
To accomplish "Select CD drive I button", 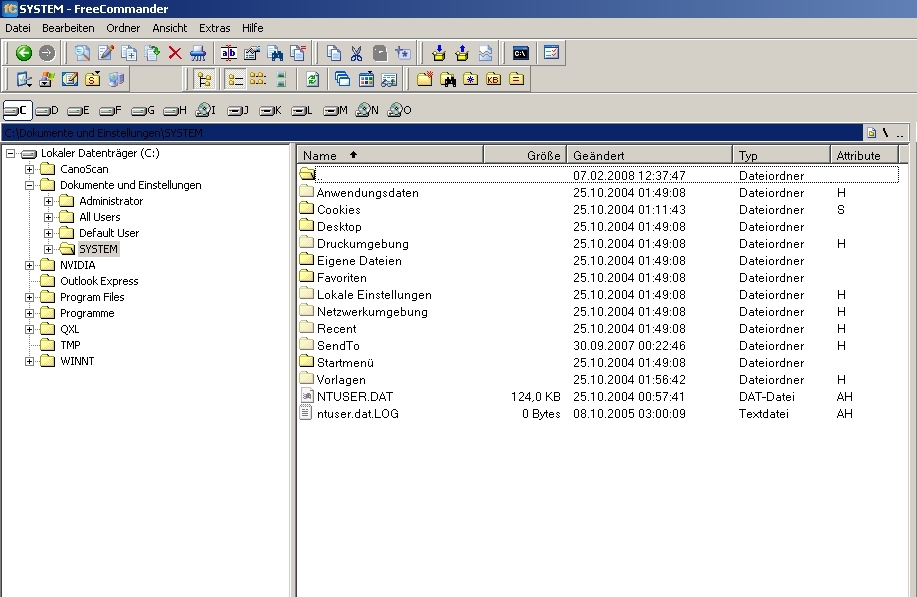I will [x=206, y=110].
